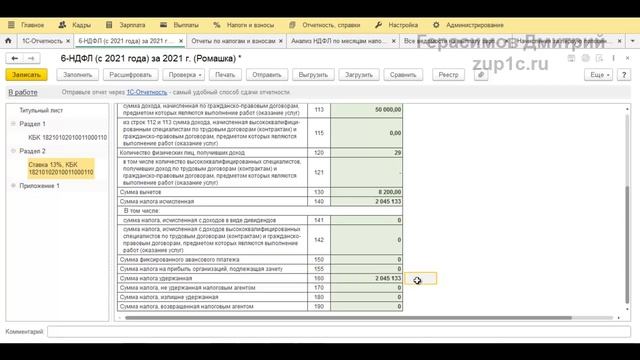Click the line 120 value 29
Viewport: 640px width, 360px height.
[366, 153]
